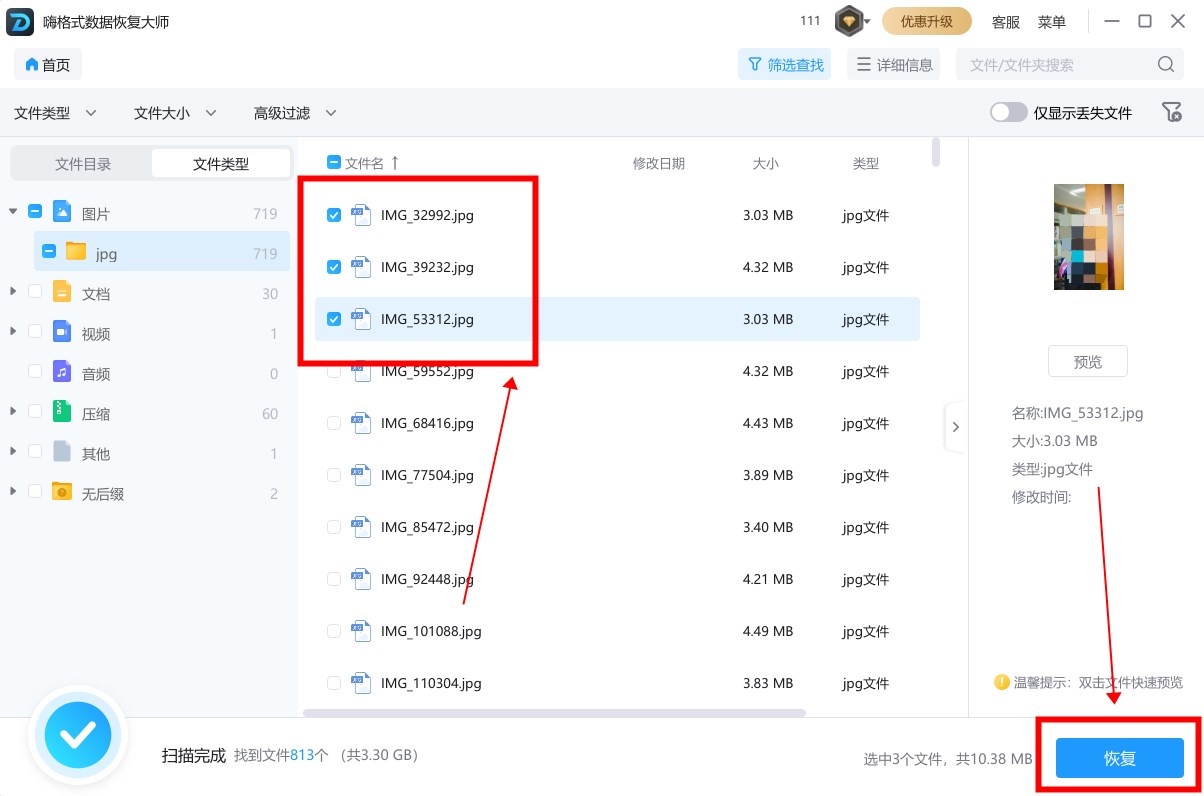1204x796 pixels.
Task: Click the 预览 button
Action: coord(1088,362)
